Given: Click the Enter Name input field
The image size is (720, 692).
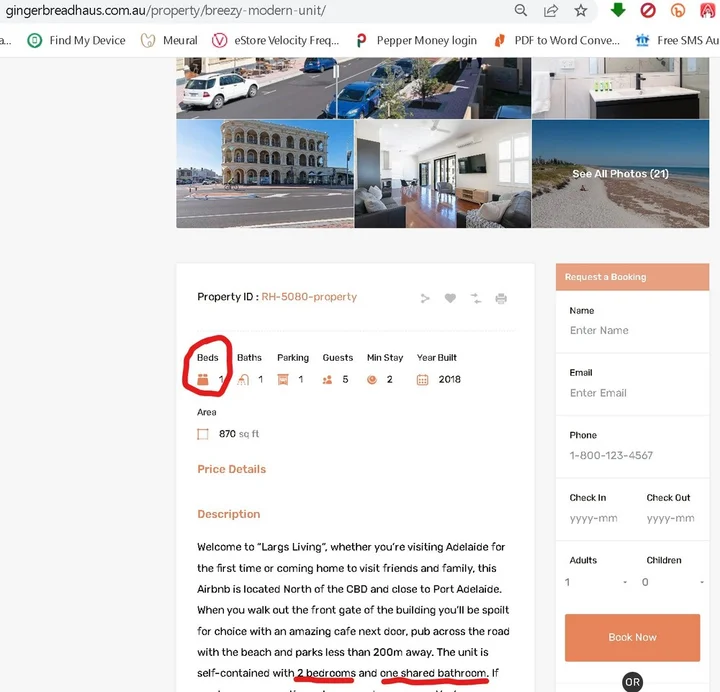Looking at the screenshot, I should [x=628, y=330].
